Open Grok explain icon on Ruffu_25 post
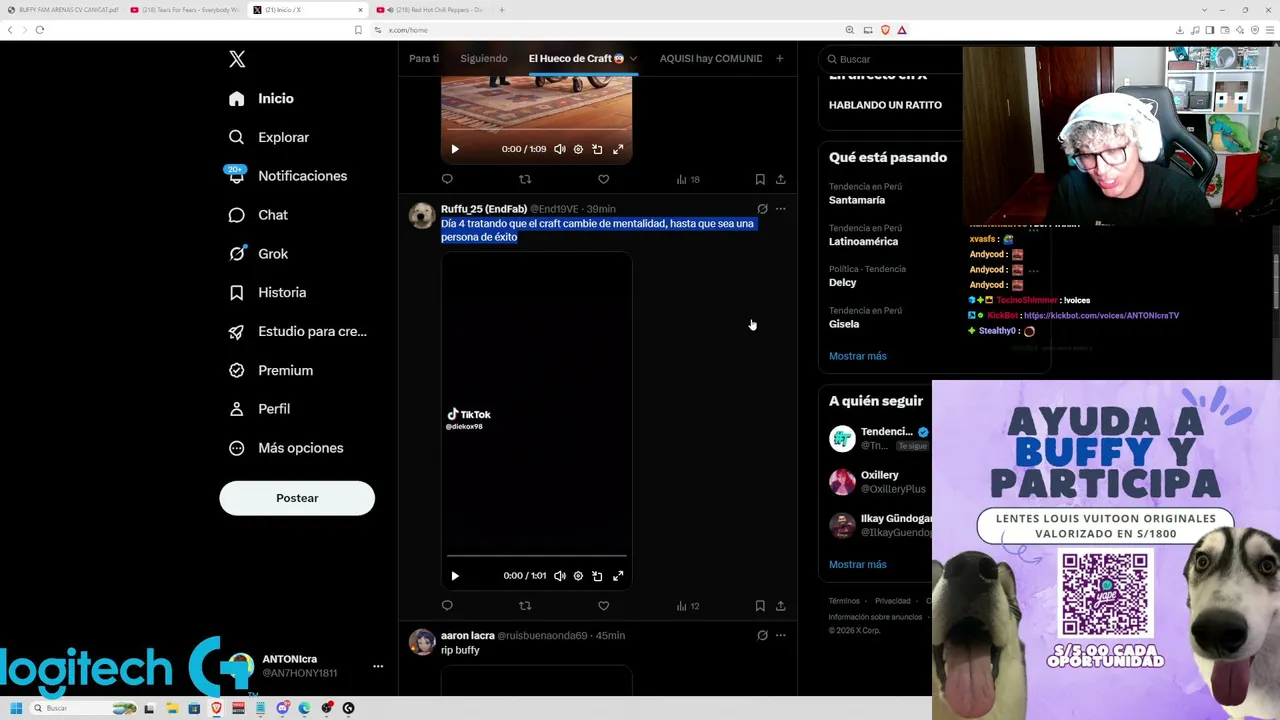 point(762,209)
